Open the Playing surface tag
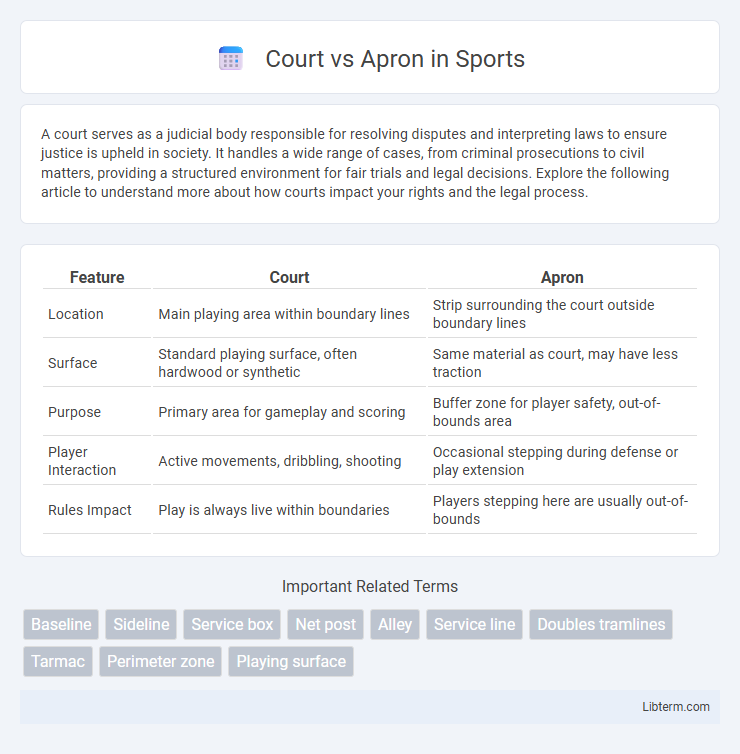The width and height of the screenshot is (740, 754). point(291,661)
